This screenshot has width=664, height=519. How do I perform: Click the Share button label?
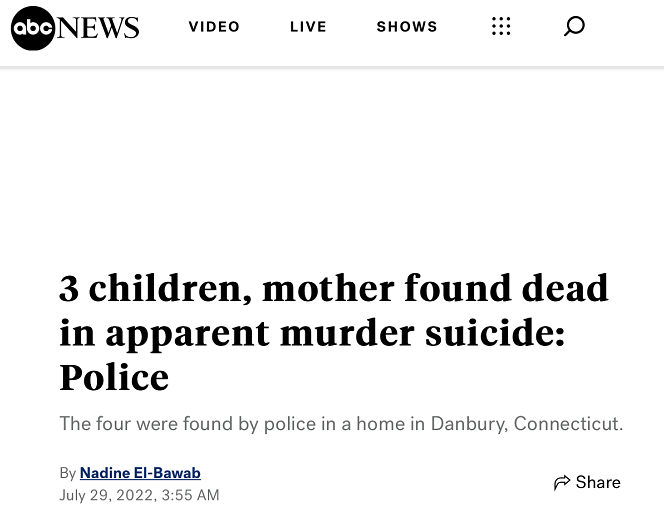coord(598,482)
